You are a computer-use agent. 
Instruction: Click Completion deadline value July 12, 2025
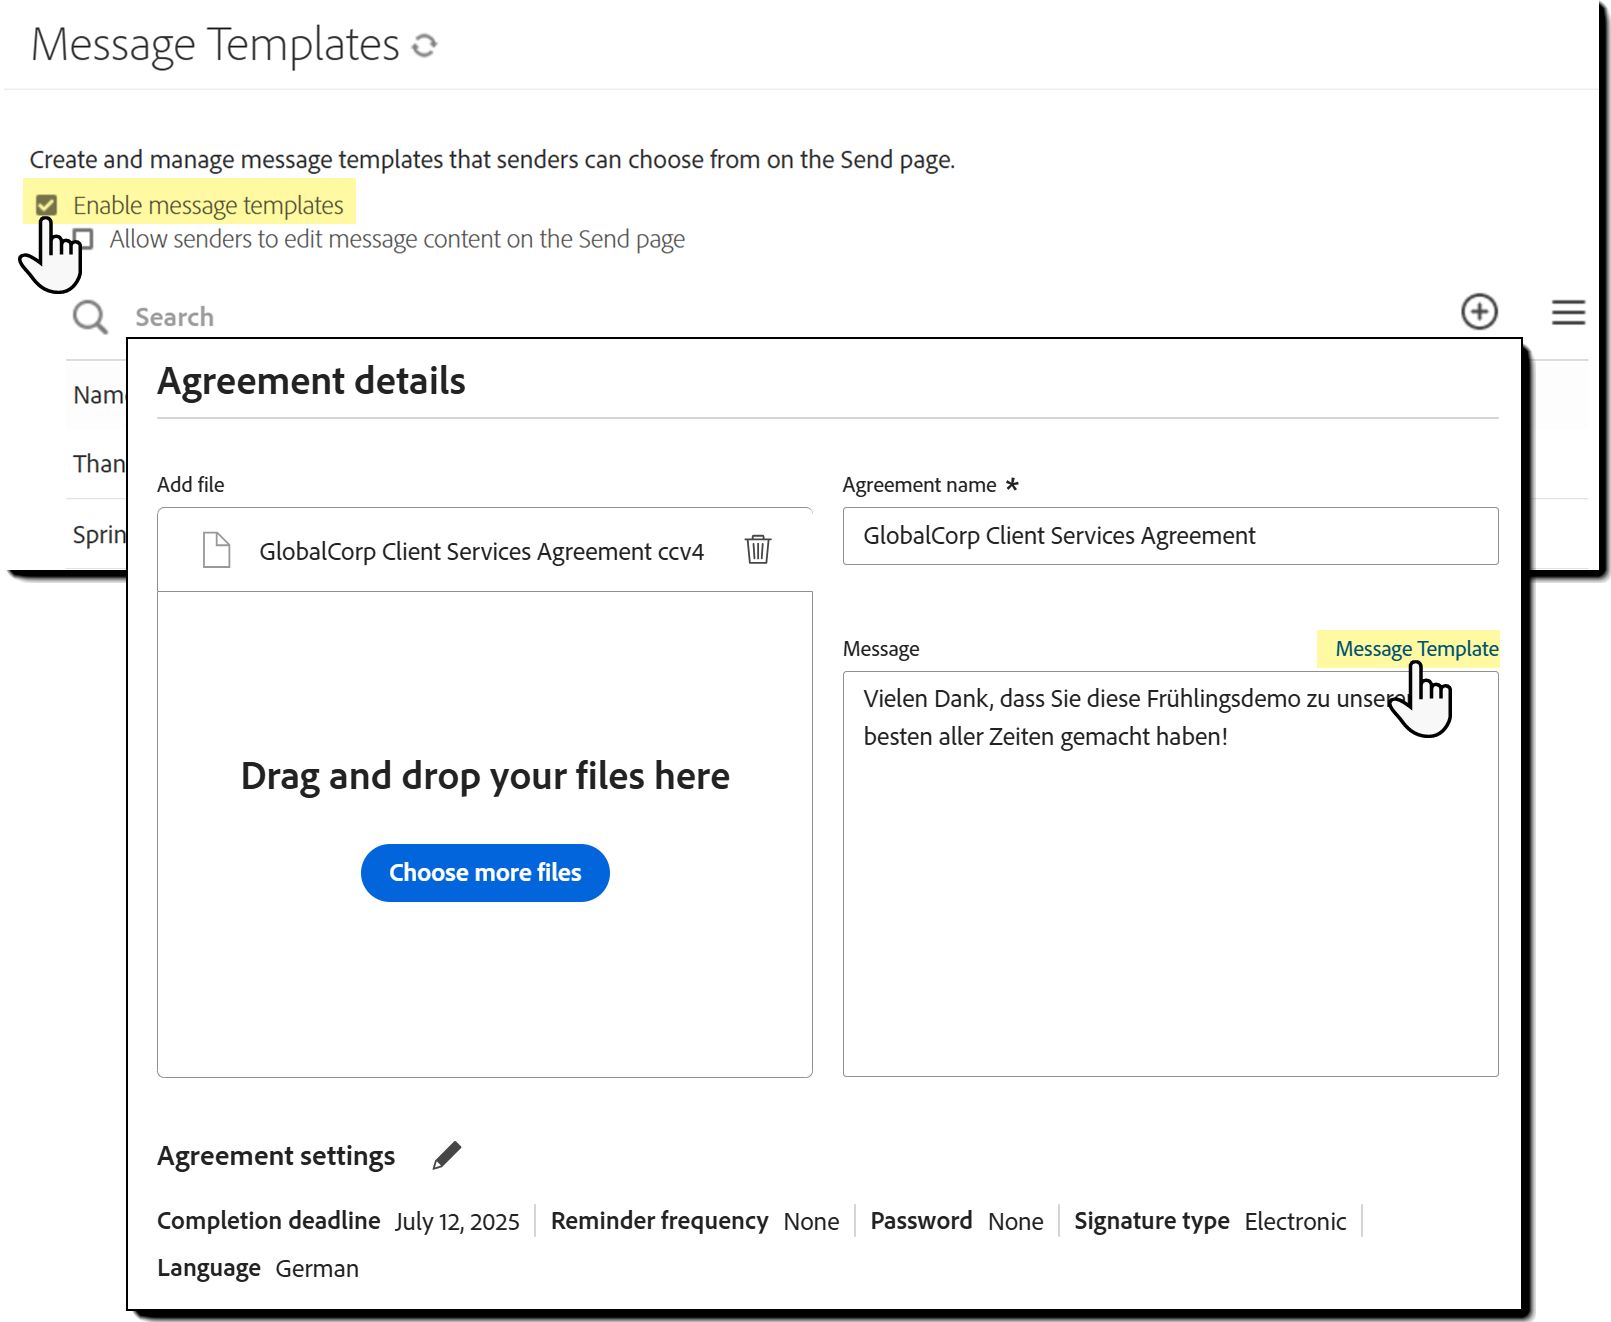(x=457, y=1221)
